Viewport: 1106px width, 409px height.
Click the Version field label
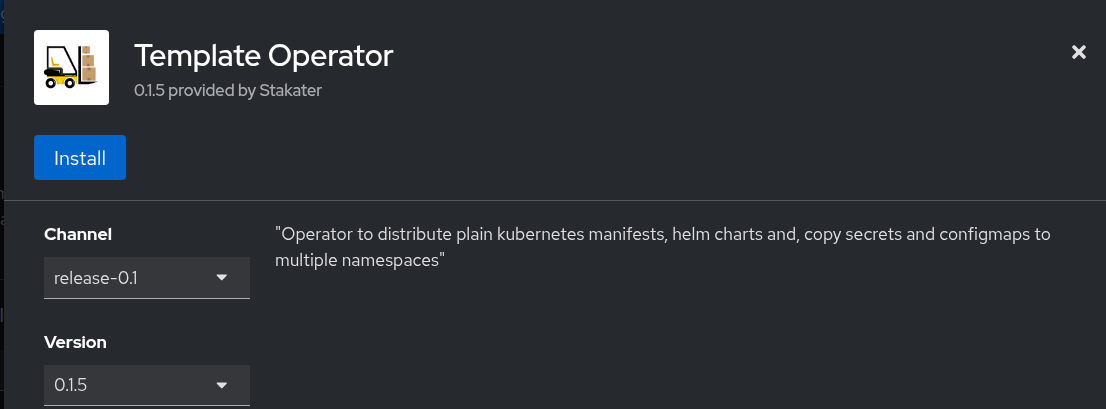point(75,342)
